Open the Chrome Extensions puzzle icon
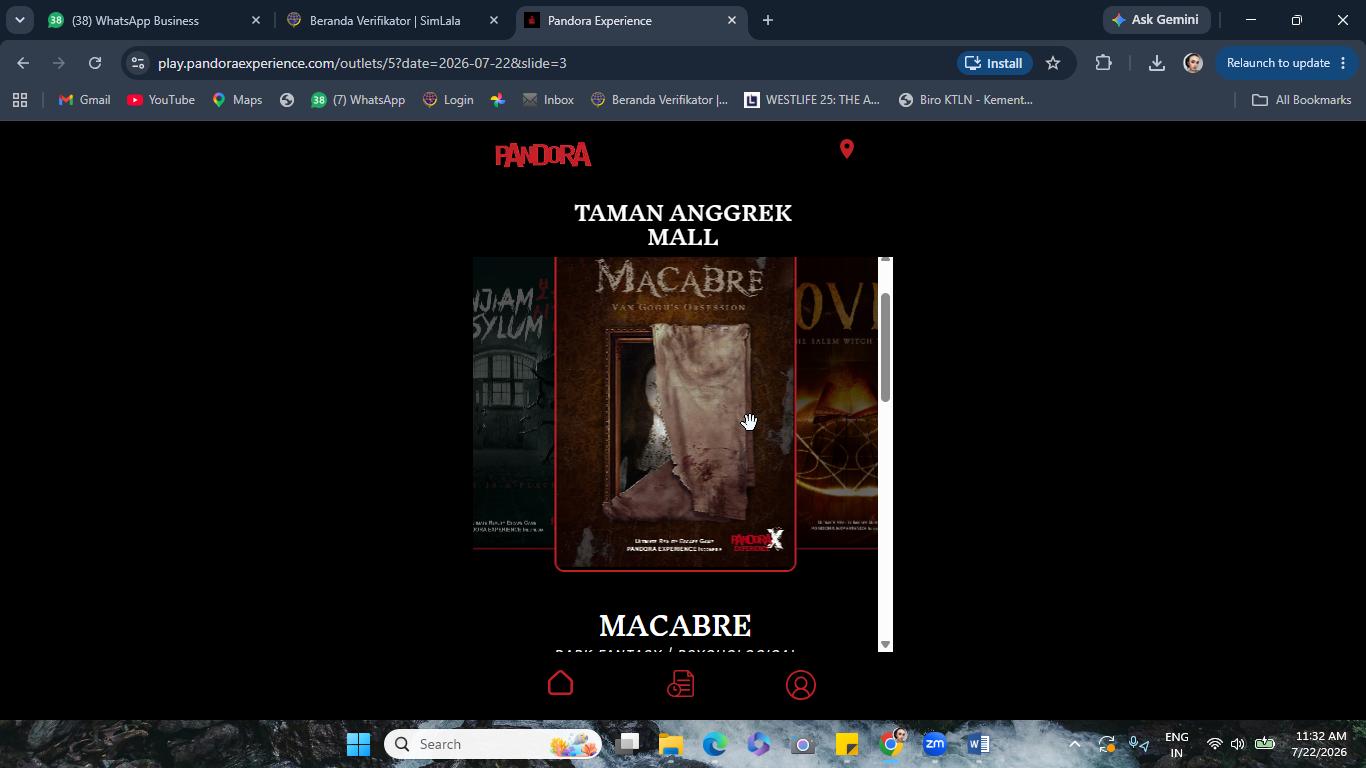 click(x=1103, y=63)
